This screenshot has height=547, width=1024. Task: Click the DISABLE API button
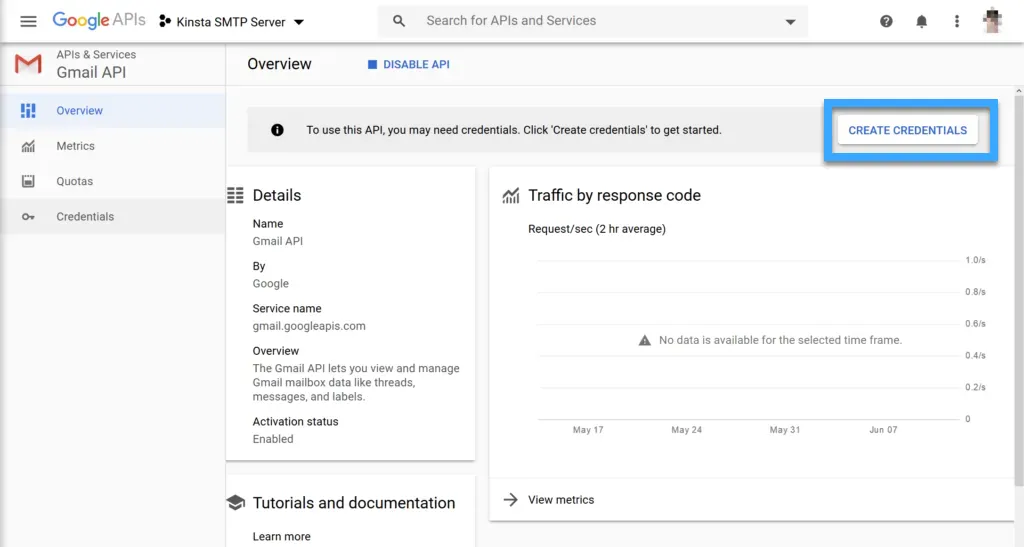tap(409, 65)
